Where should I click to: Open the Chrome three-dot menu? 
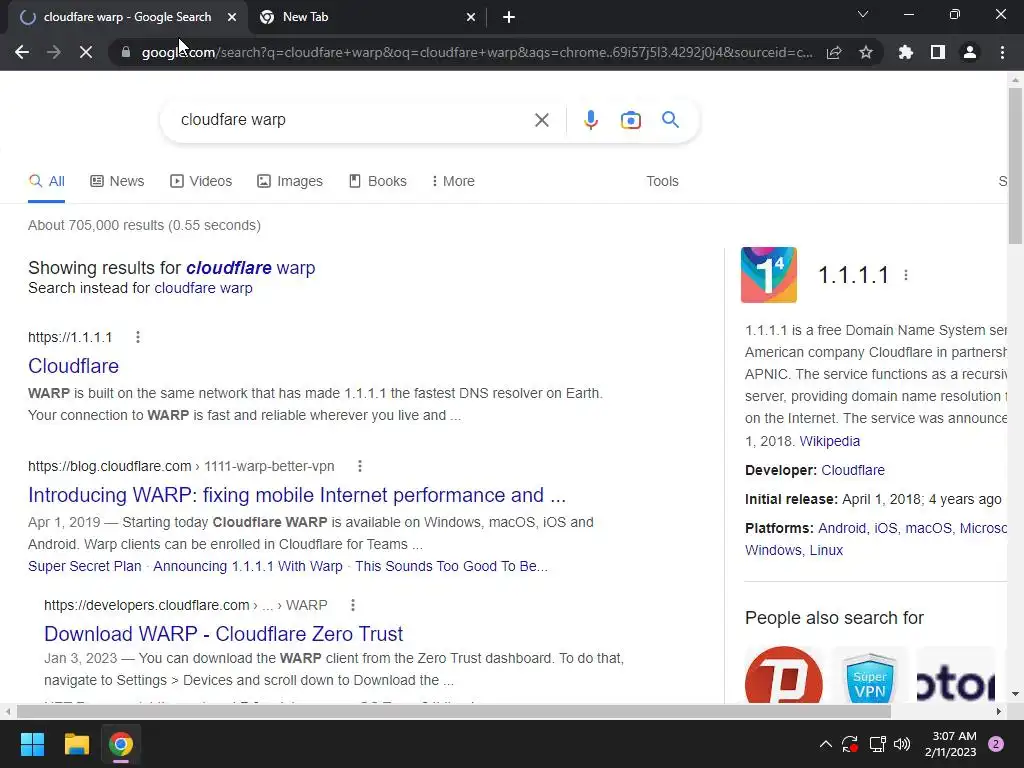pyautogui.click(x=1002, y=52)
